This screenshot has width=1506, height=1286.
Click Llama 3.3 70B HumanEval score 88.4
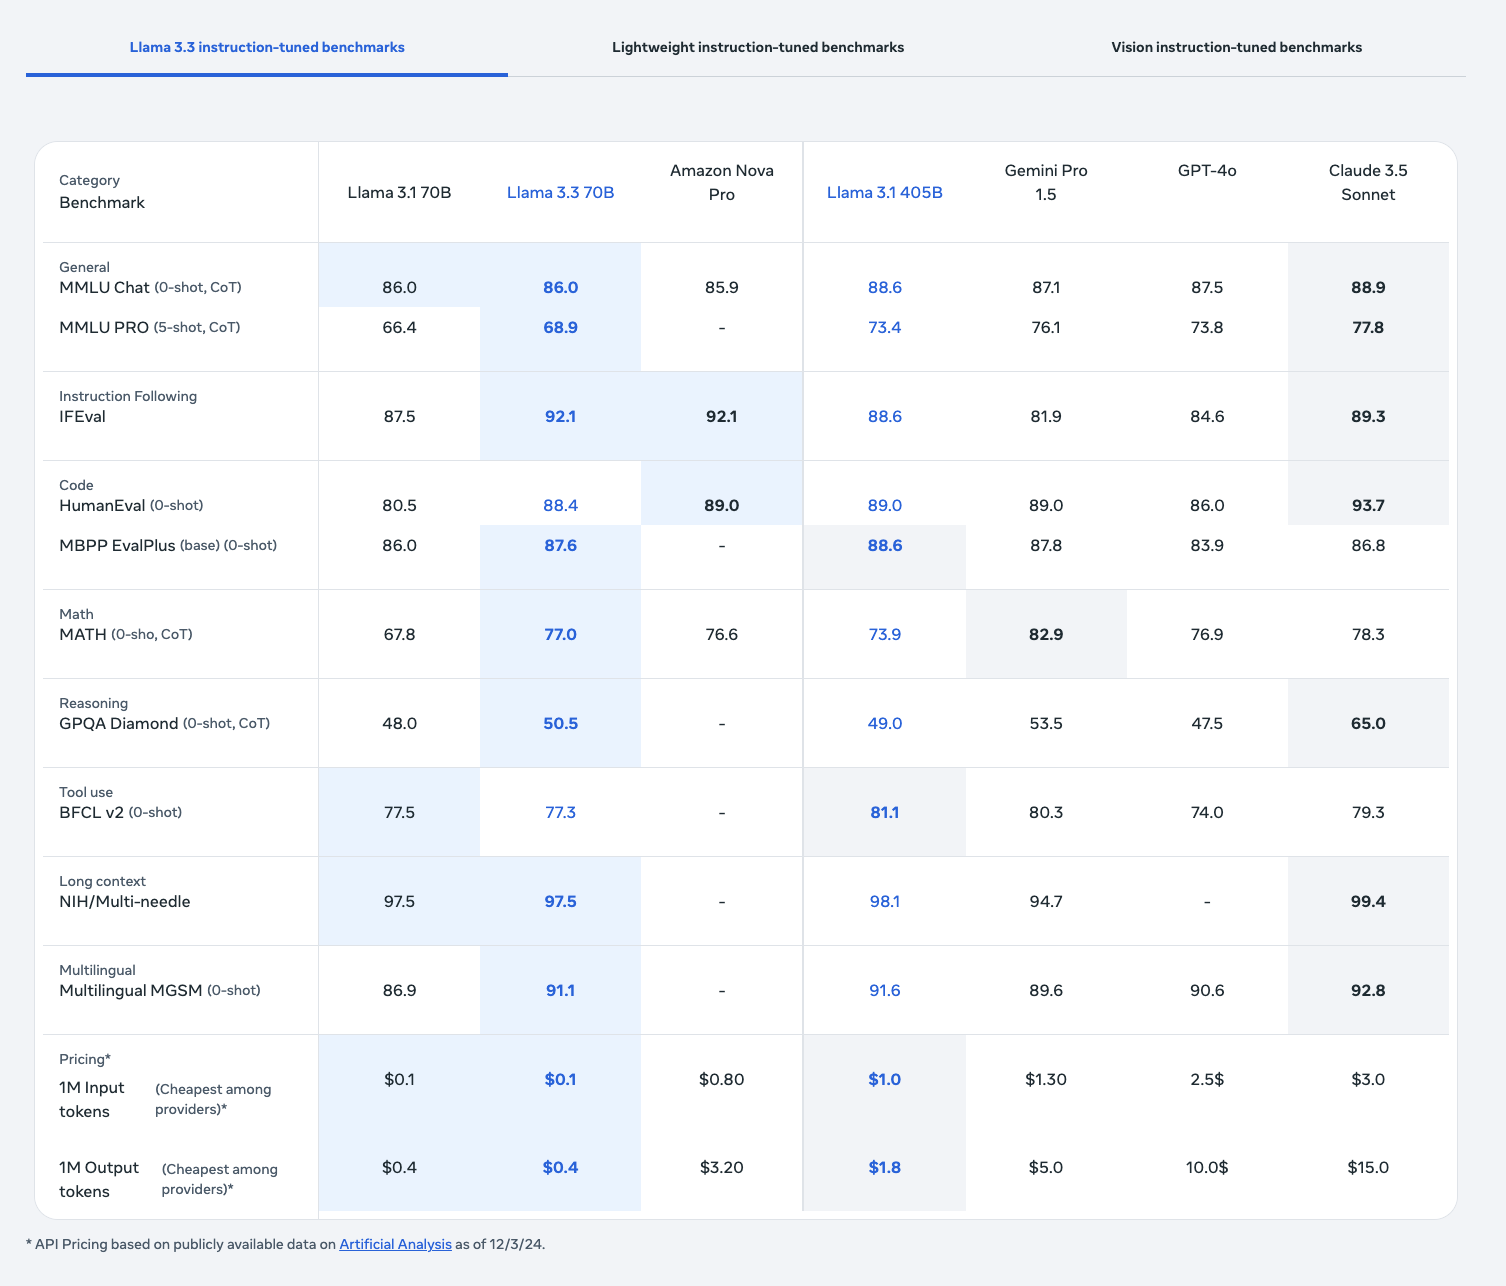560,505
